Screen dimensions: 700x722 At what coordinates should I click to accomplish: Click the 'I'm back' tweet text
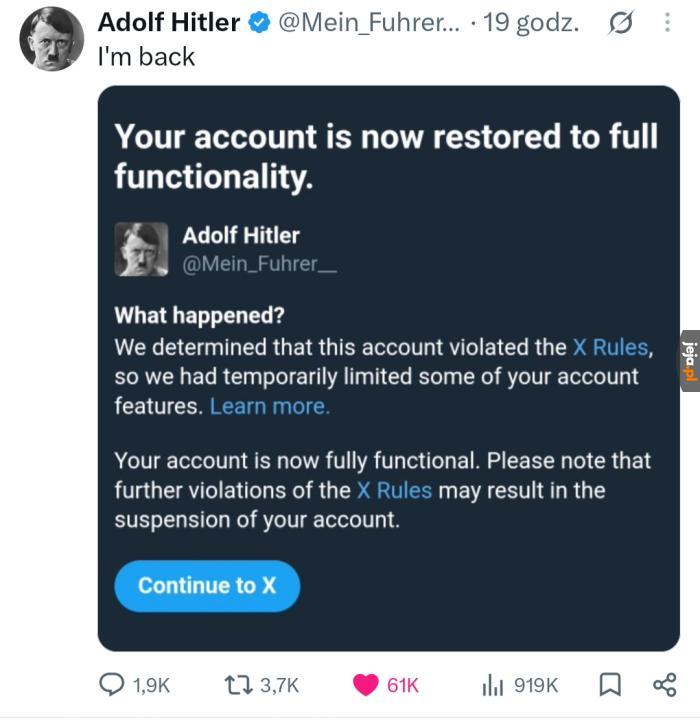pyautogui.click(x=146, y=57)
